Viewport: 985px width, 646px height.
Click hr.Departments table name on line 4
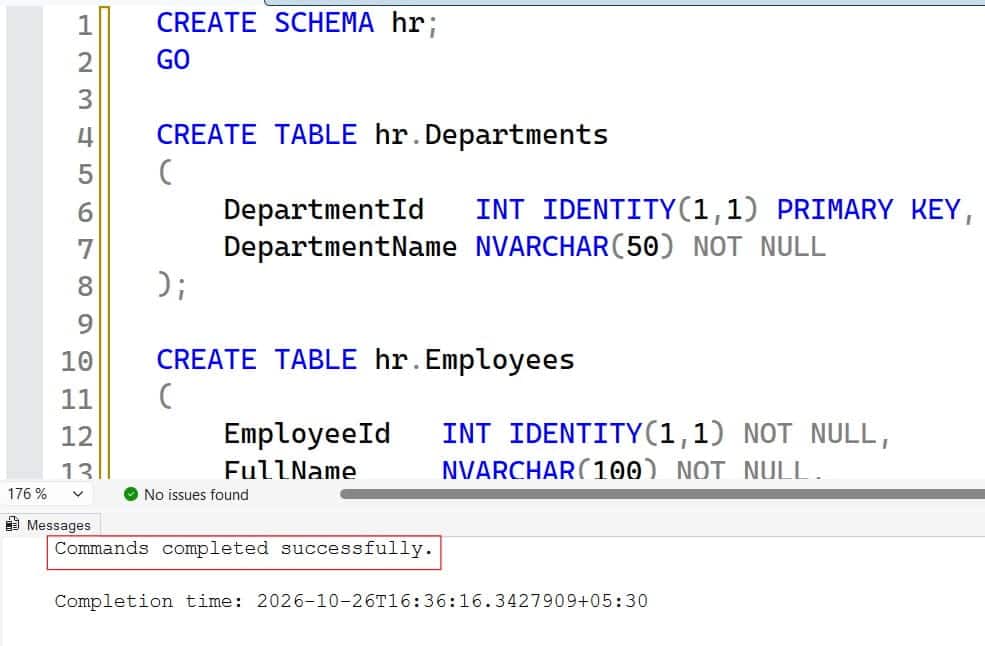coord(491,135)
